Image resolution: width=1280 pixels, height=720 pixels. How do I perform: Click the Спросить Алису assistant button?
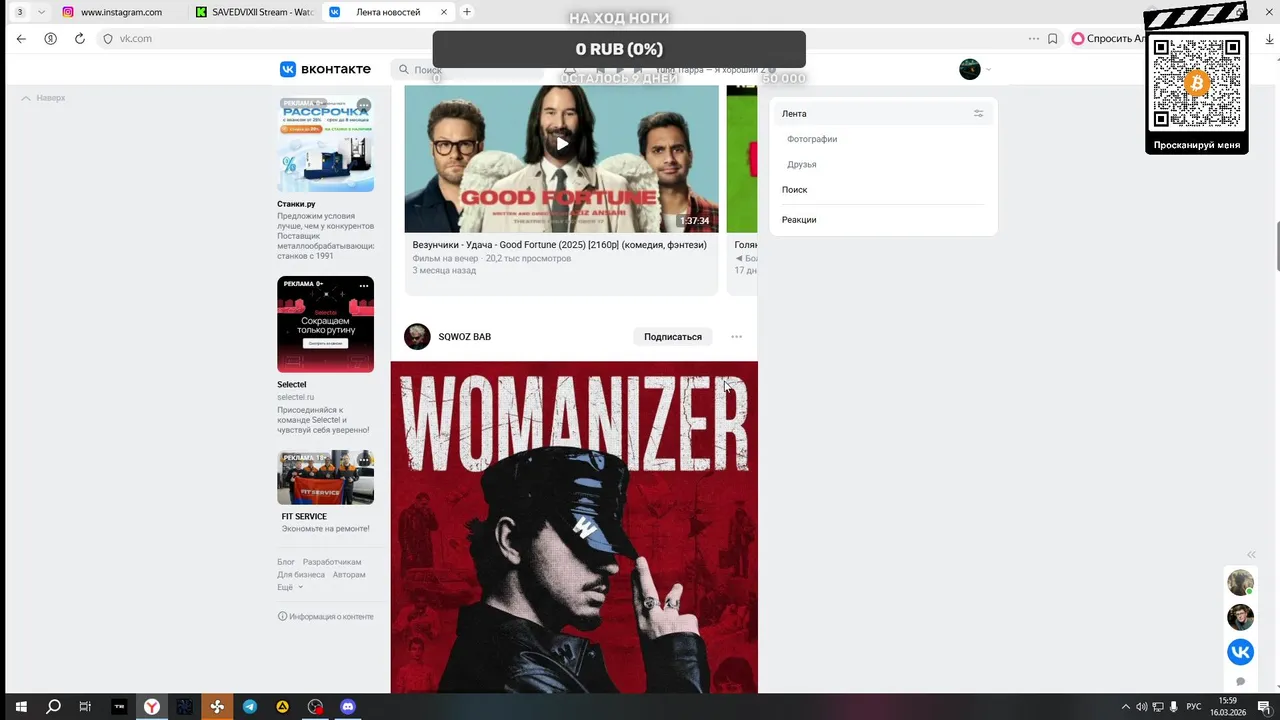coord(1108,39)
